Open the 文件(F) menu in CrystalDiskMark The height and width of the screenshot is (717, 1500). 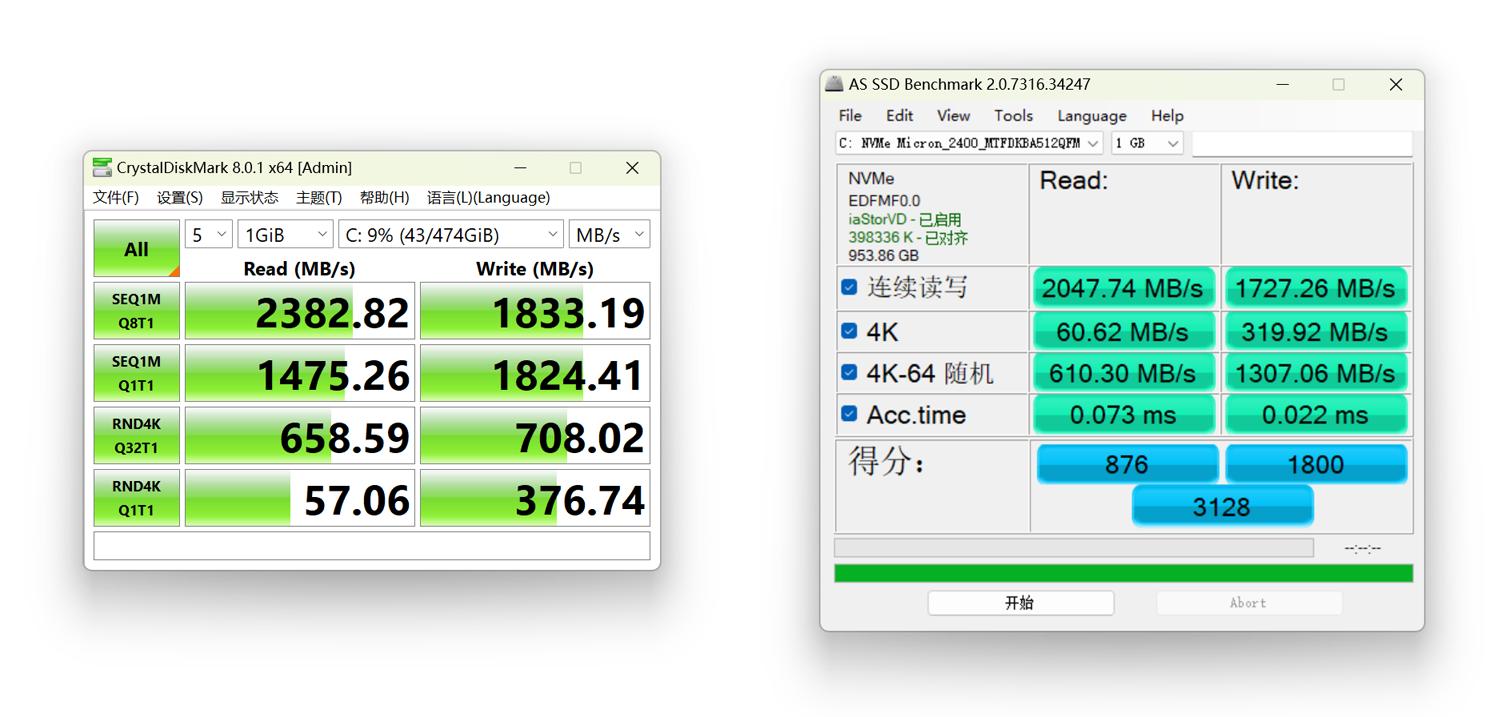coord(116,198)
